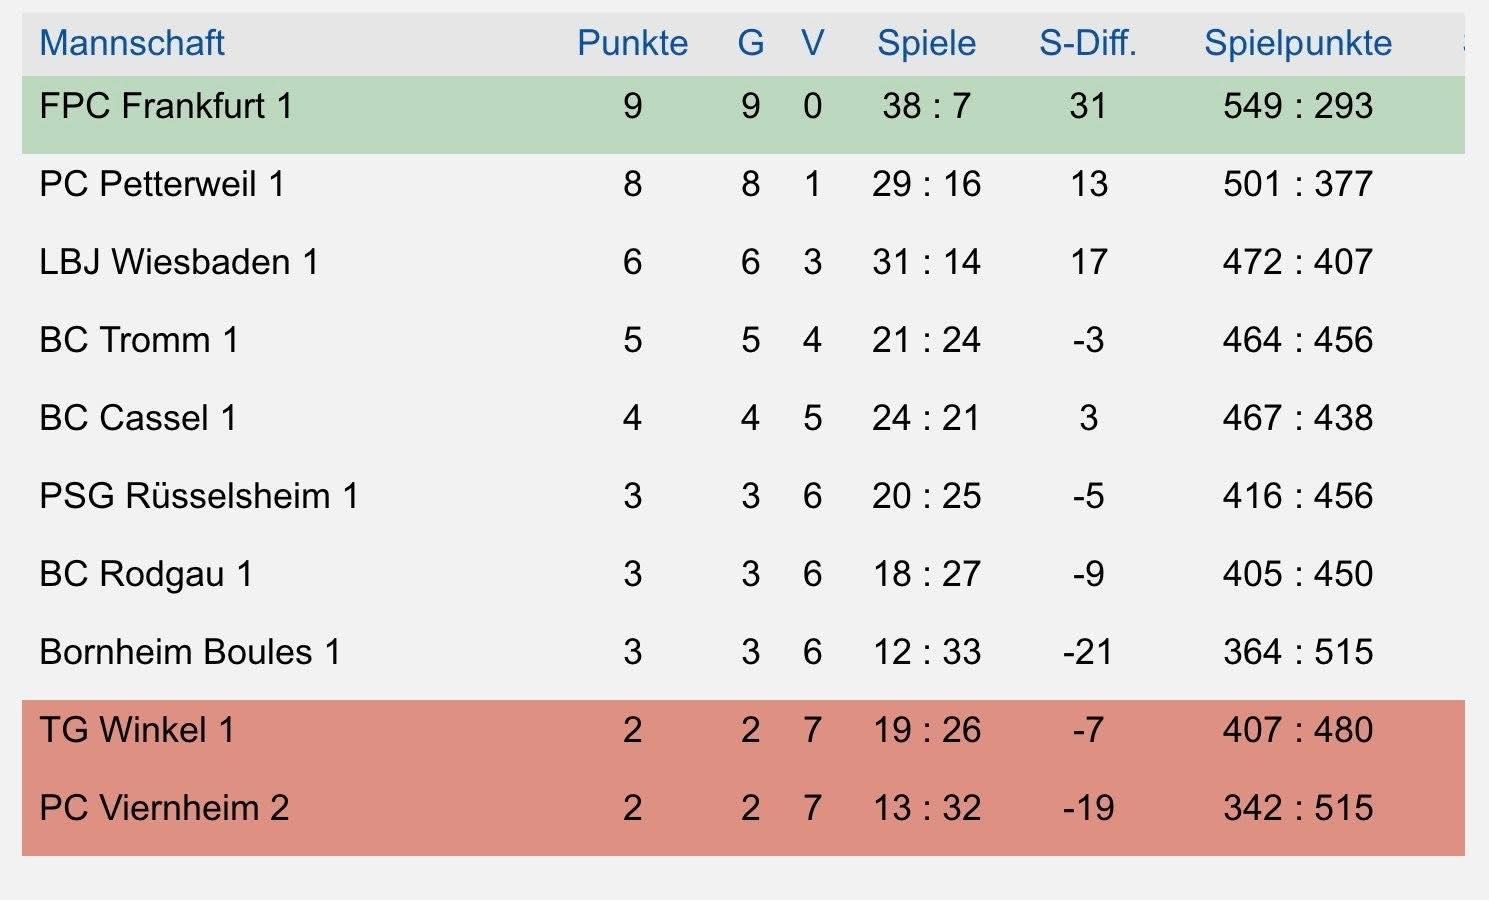Open the Bornheim Boules 1 entry
The height and width of the screenshot is (900, 1489).
(190, 652)
